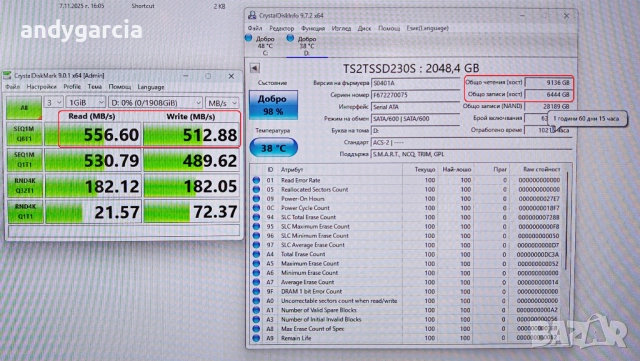The height and width of the screenshot is (361, 640).
Task: Open CrystalDiskMark Файл menu
Action: tap(13, 87)
